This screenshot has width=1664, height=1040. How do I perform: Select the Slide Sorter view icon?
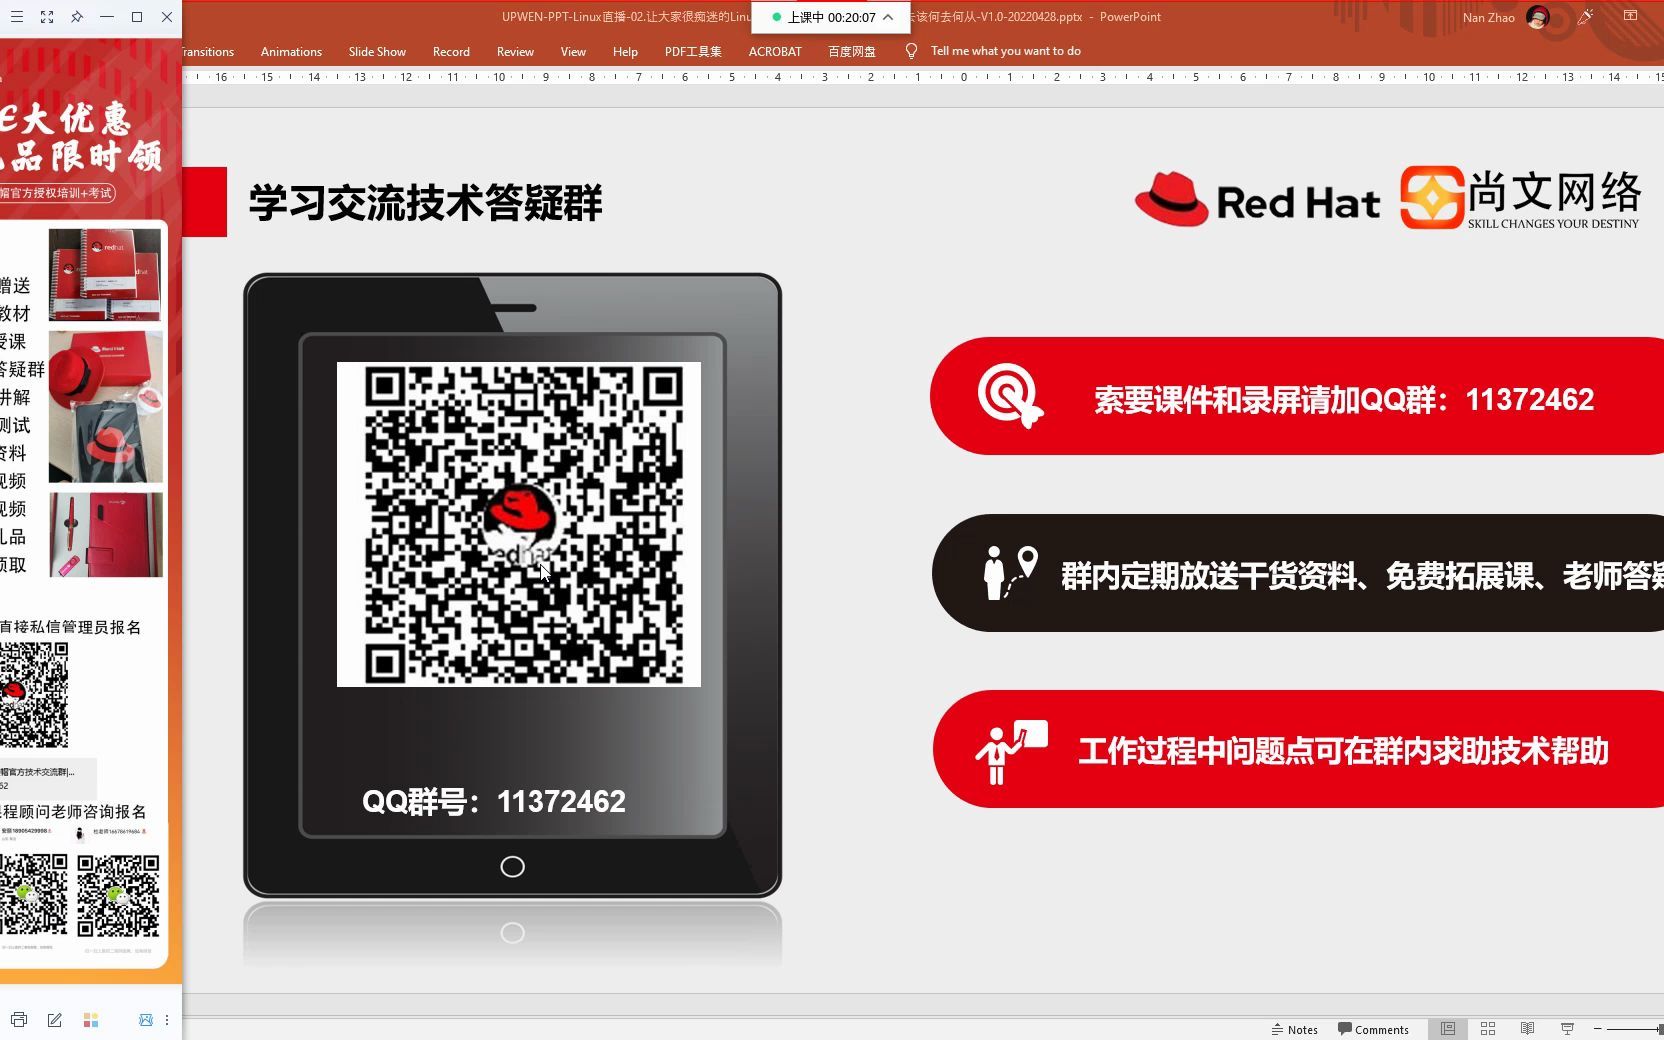click(1487, 1028)
